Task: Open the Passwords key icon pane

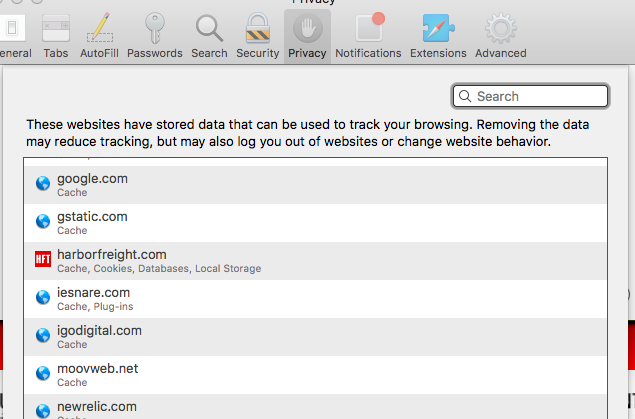Action: point(155,35)
